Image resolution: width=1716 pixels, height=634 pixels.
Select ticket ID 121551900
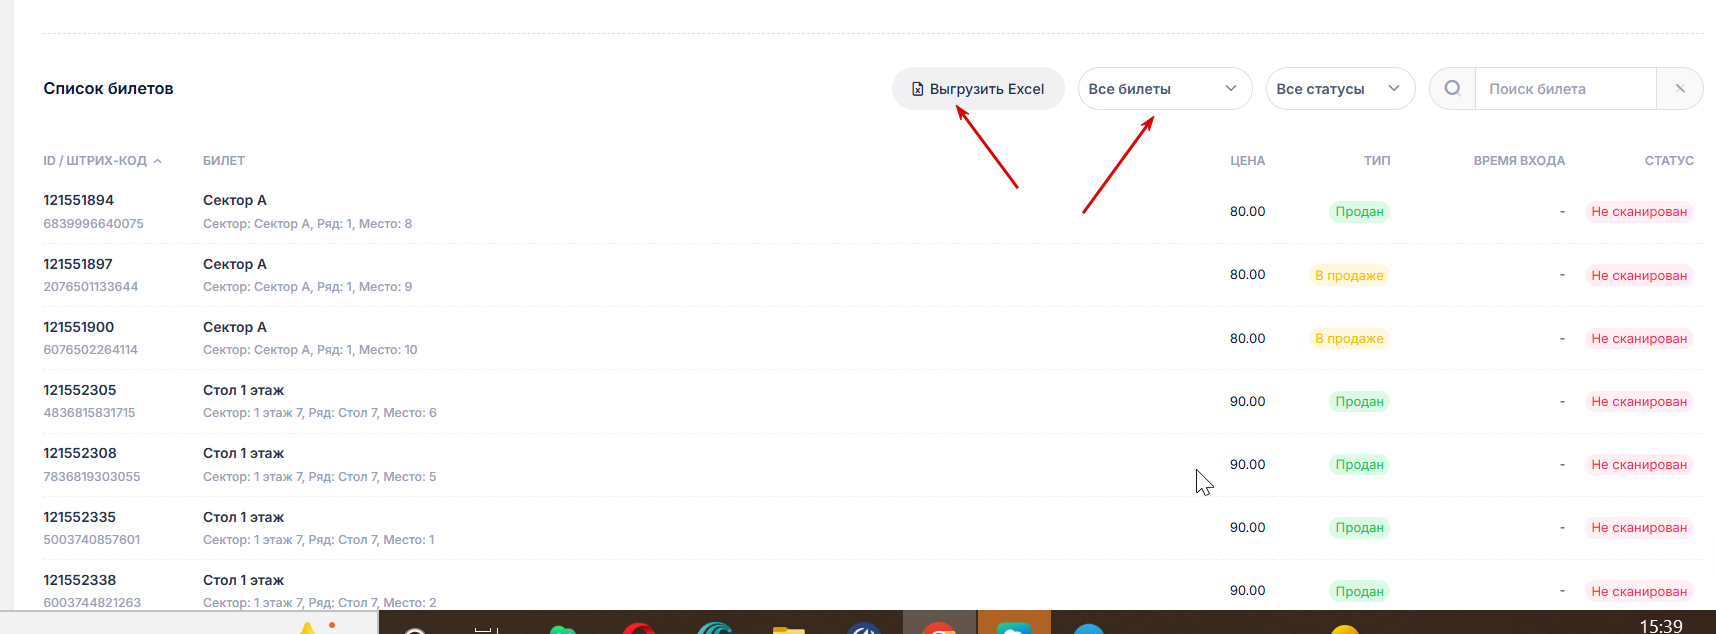(x=79, y=327)
